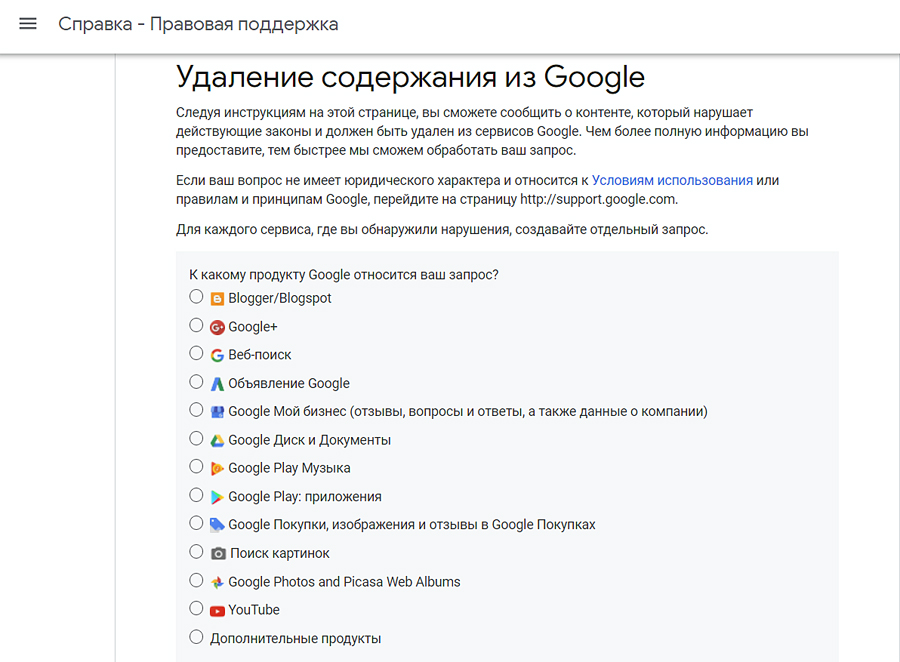
Task: Open the hamburger navigation menu
Action: [x=28, y=24]
